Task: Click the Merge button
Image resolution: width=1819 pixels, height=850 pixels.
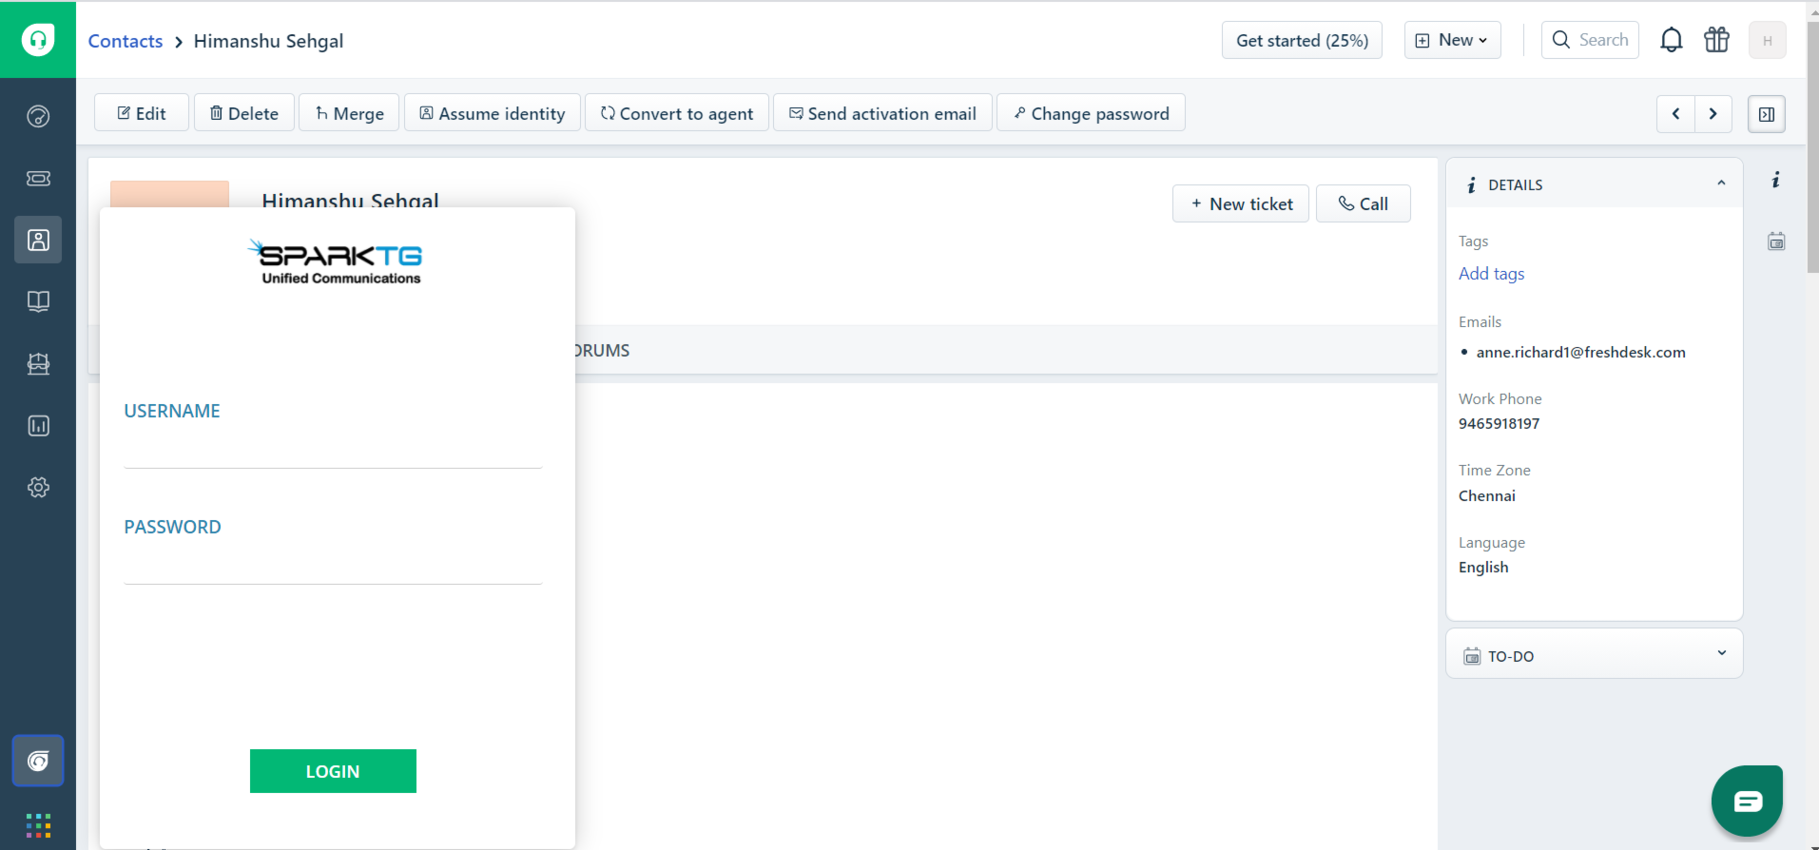Action: 349,113
